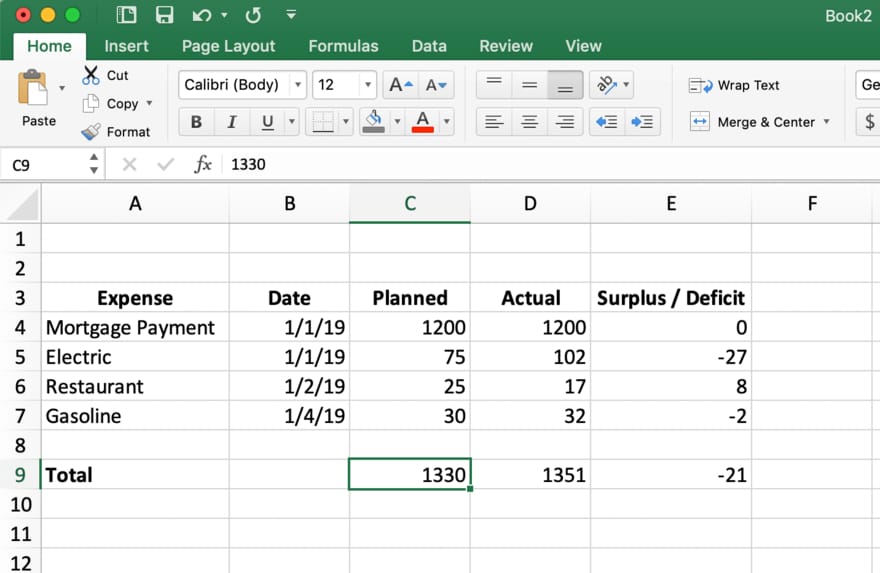This screenshot has height=573, width=880.
Task: Toggle Wrap Text option
Action: point(734,85)
